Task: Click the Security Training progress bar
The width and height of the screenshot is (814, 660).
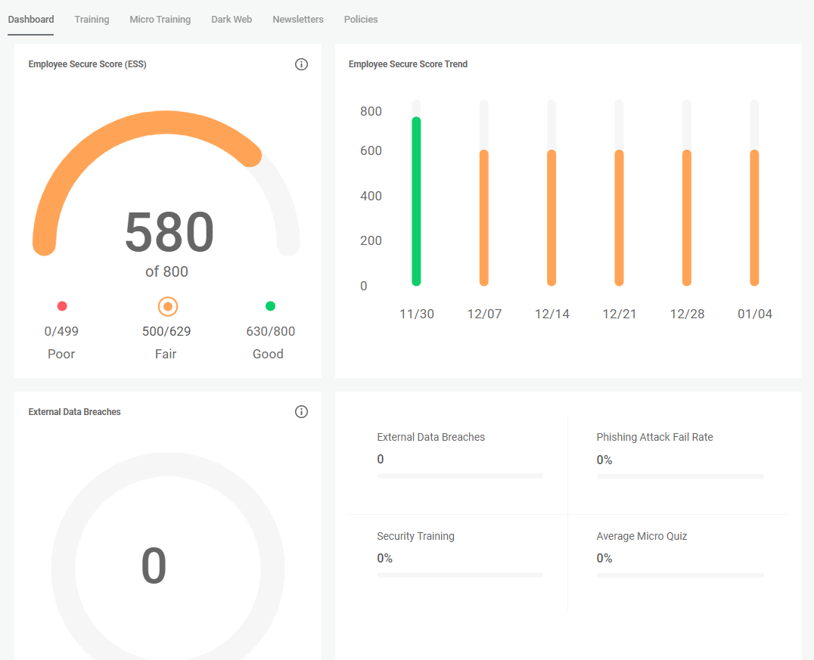Action: coord(460,575)
